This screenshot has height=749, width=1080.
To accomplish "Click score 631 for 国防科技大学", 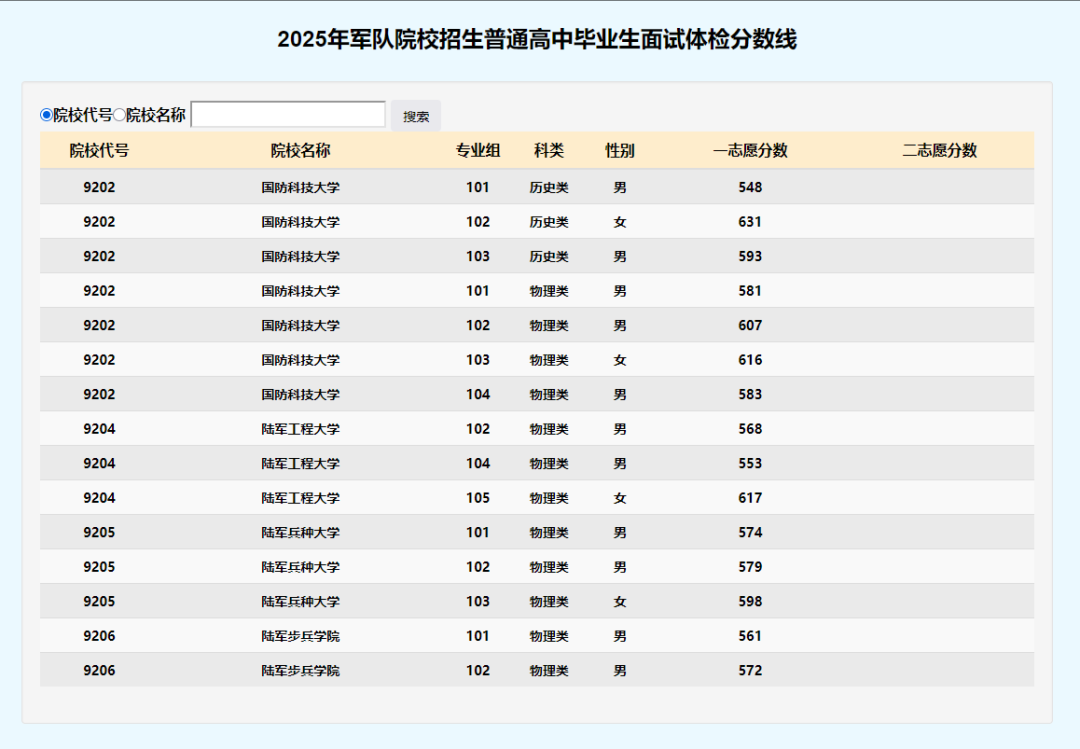I will [750, 222].
